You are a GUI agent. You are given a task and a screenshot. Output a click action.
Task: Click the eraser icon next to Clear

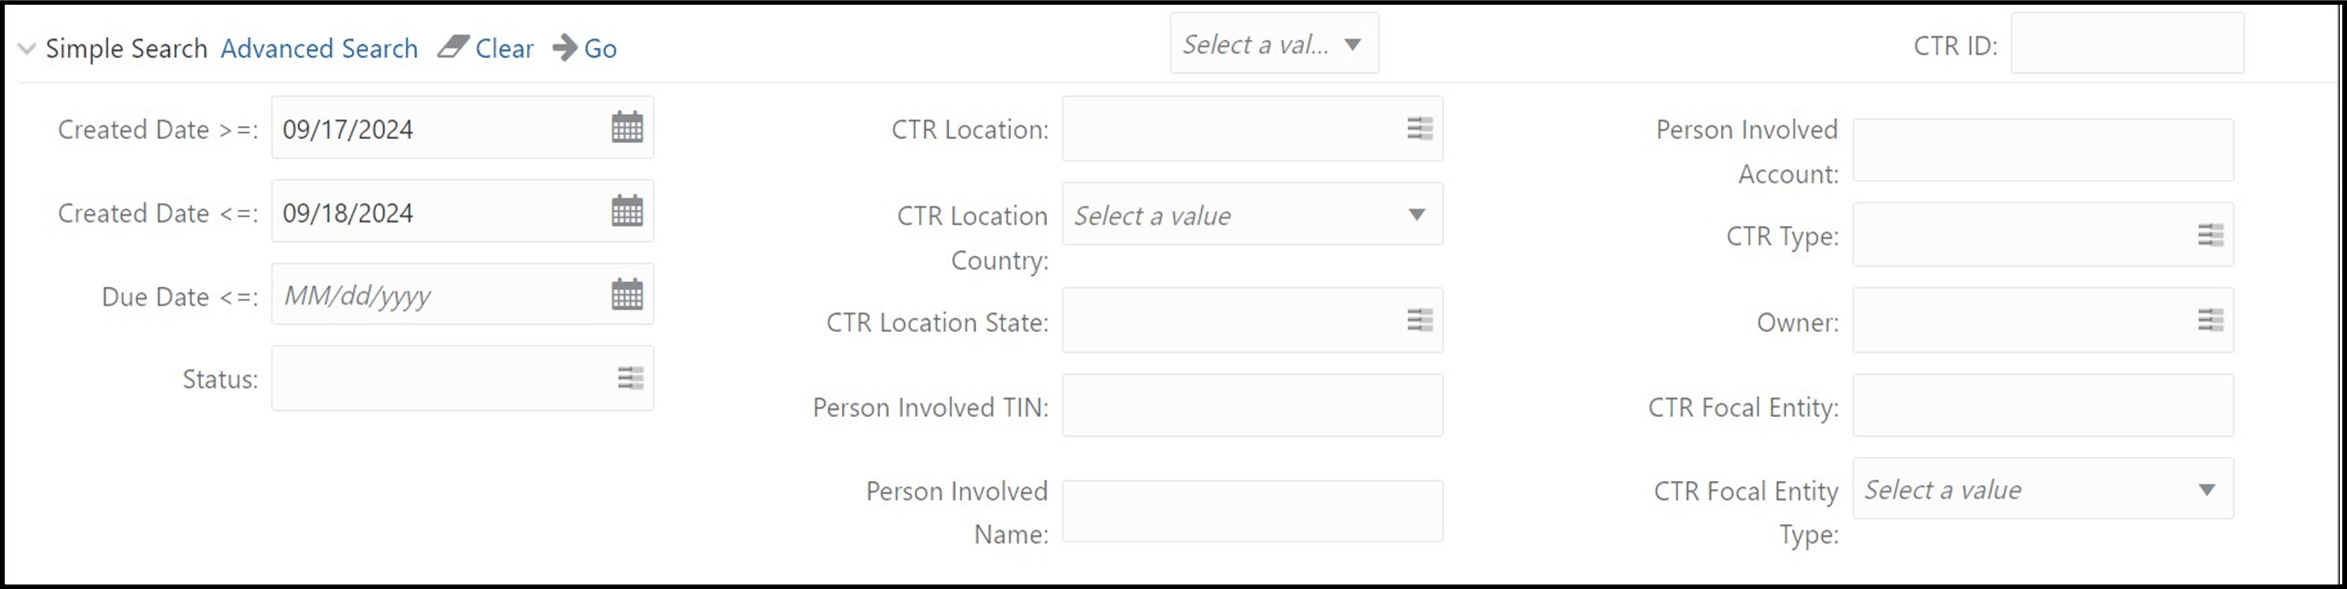click(455, 45)
